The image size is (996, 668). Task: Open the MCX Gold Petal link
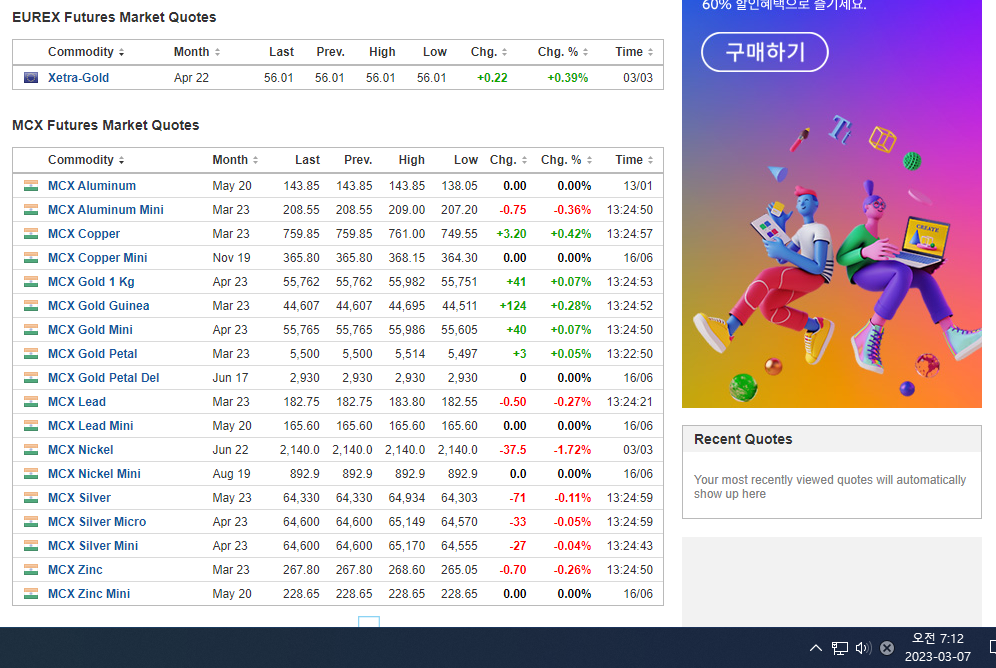point(92,354)
